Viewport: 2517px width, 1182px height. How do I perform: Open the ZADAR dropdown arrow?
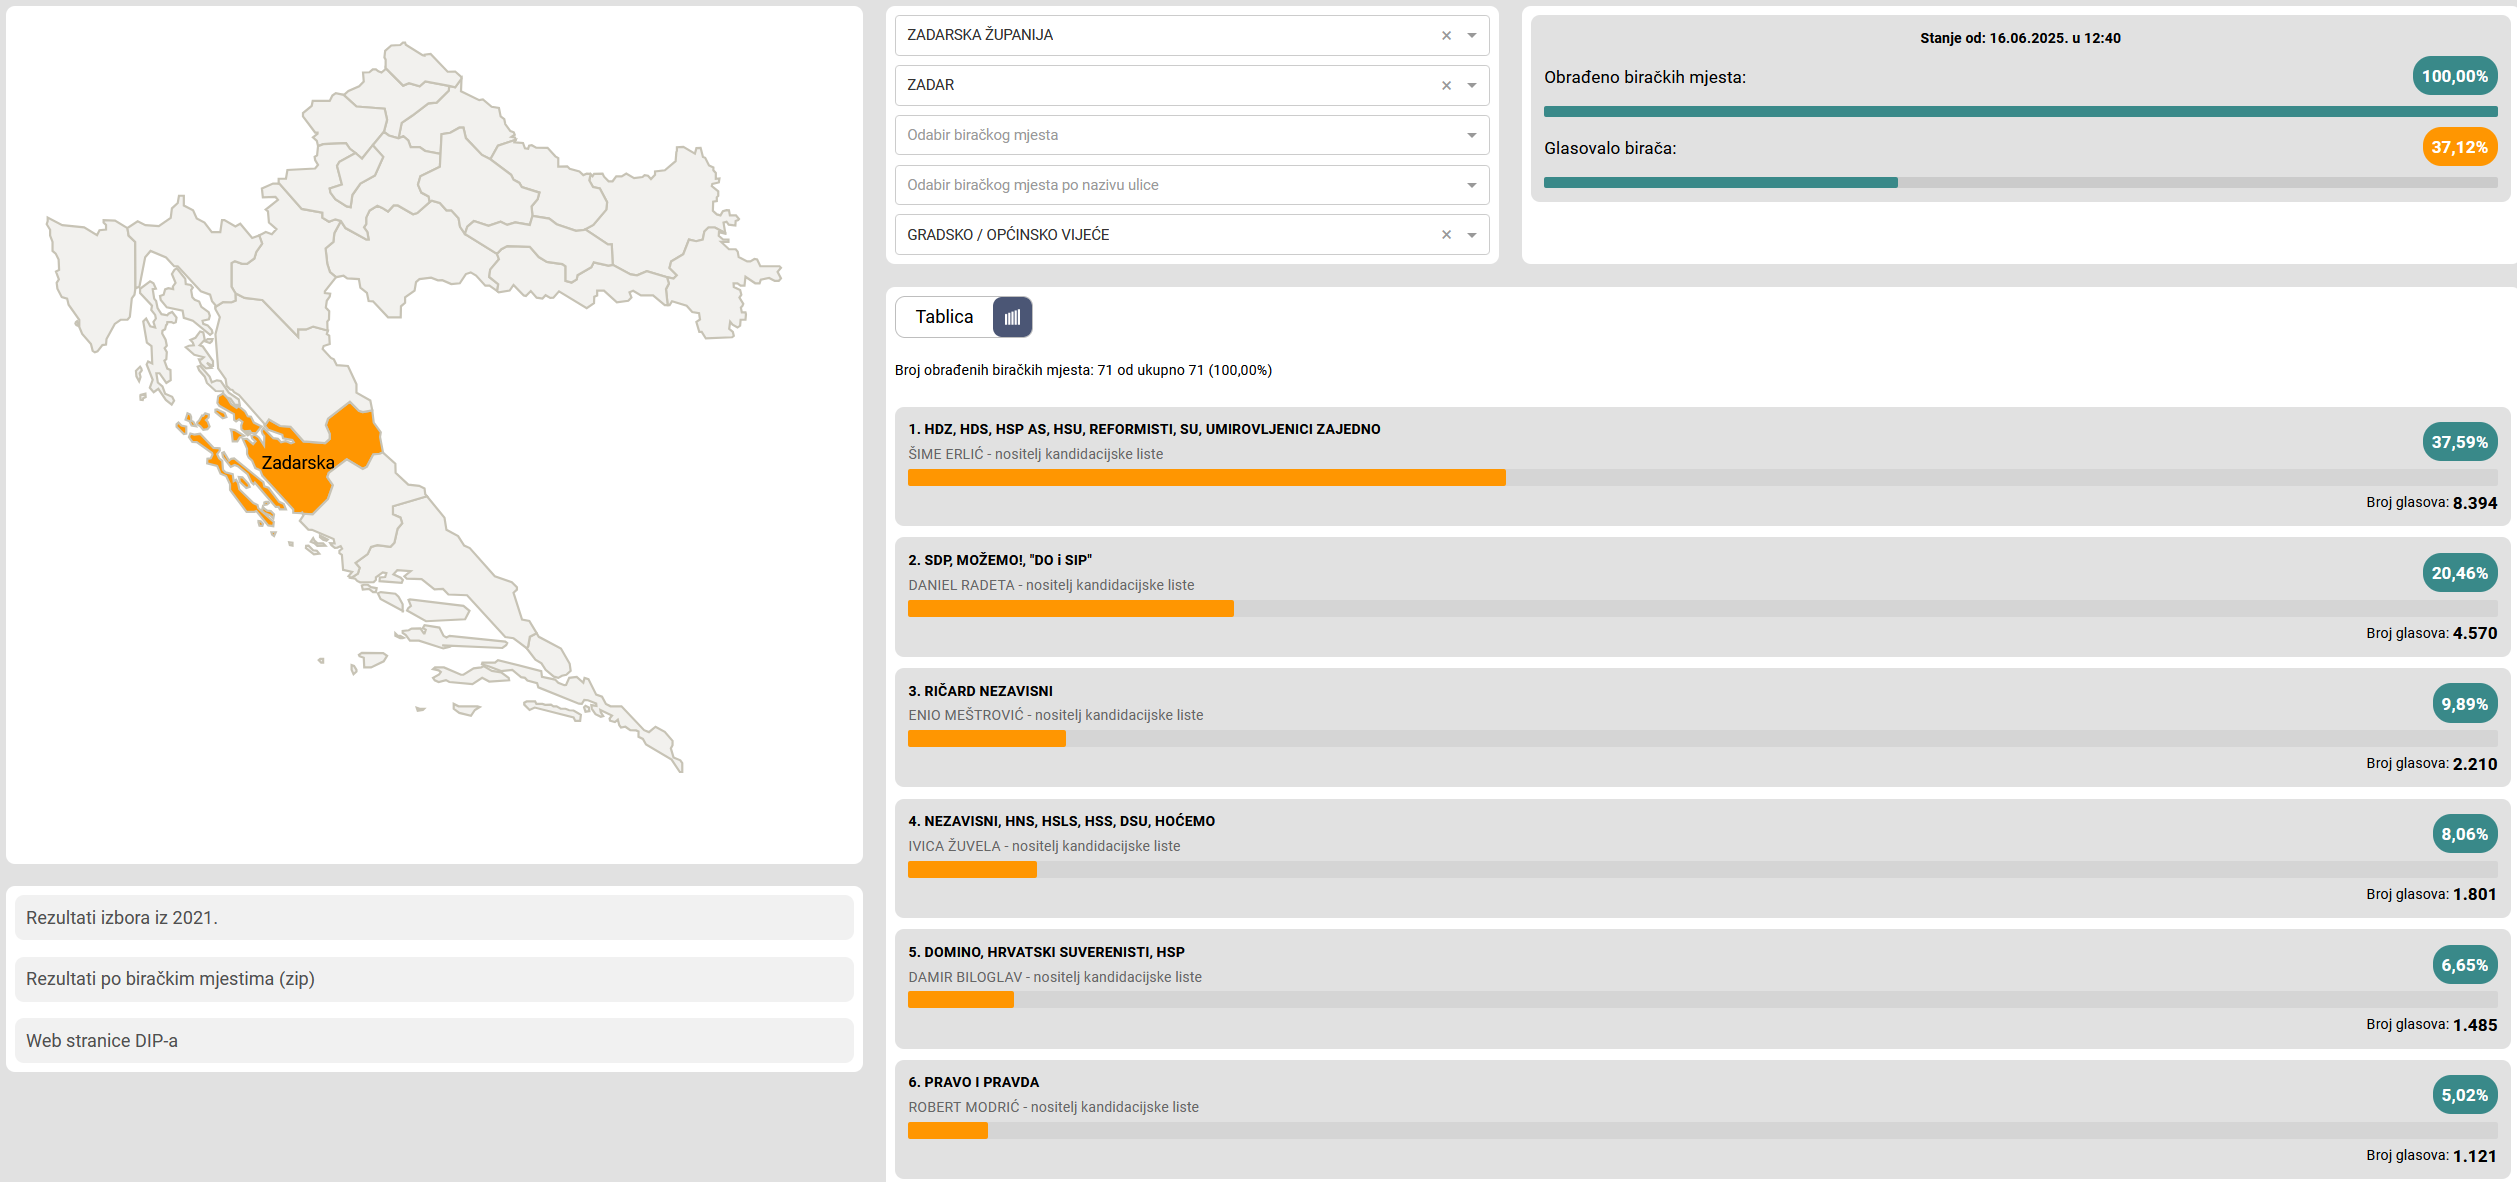pos(1472,85)
